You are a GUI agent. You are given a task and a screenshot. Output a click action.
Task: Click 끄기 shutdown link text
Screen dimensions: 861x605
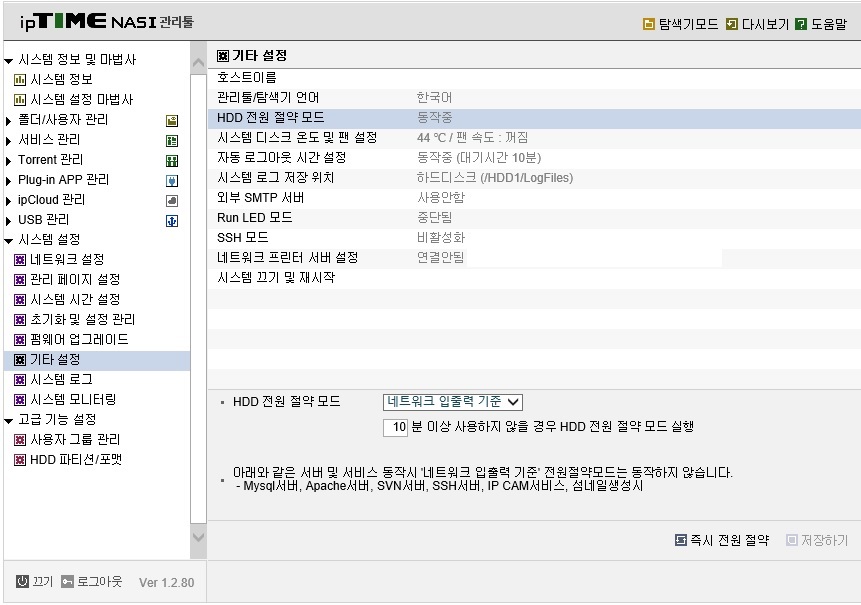pyautogui.click(x=42, y=581)
